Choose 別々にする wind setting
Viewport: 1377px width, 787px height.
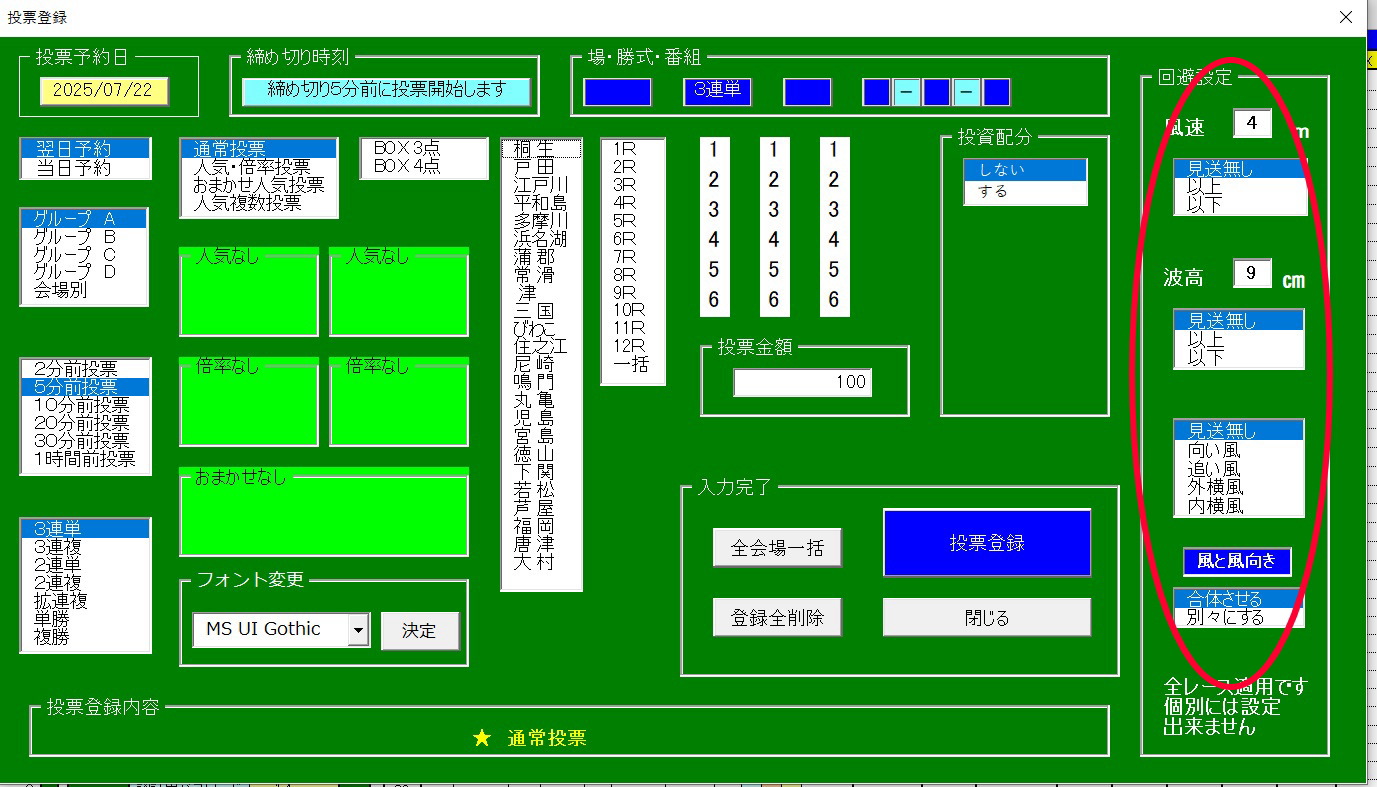[x=1238, y=617]
